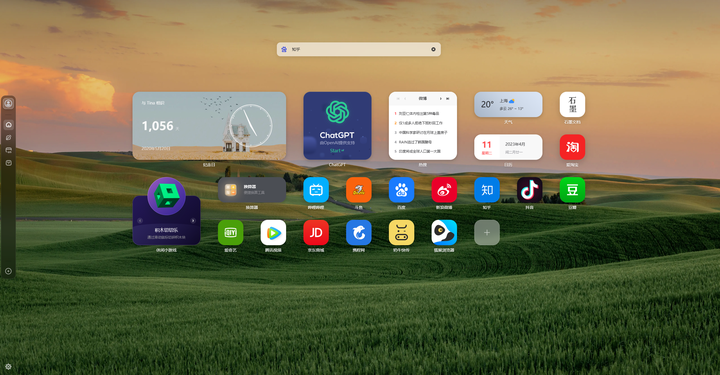Click the search engine icon in search bar

[284, 49]
